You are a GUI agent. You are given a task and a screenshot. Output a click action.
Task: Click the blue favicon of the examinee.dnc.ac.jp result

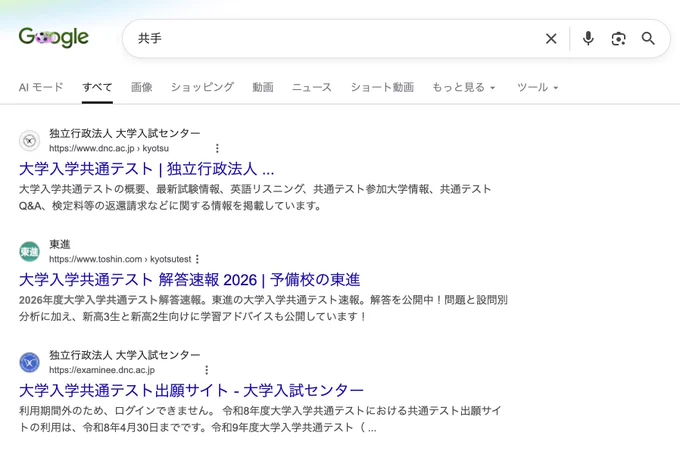pyautogui.click(x=29, y=363)
